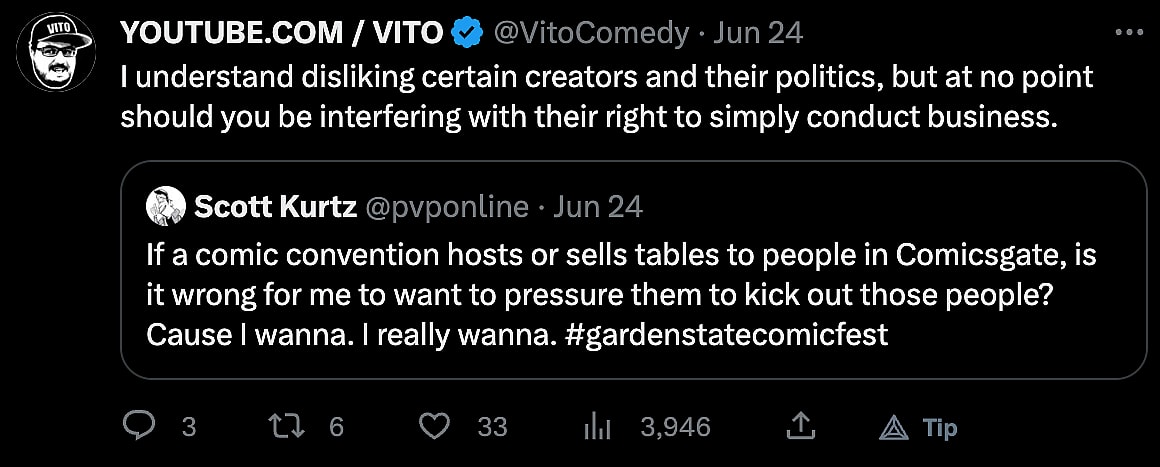Open the three-dot more options menu

(x=1129, y=32)
